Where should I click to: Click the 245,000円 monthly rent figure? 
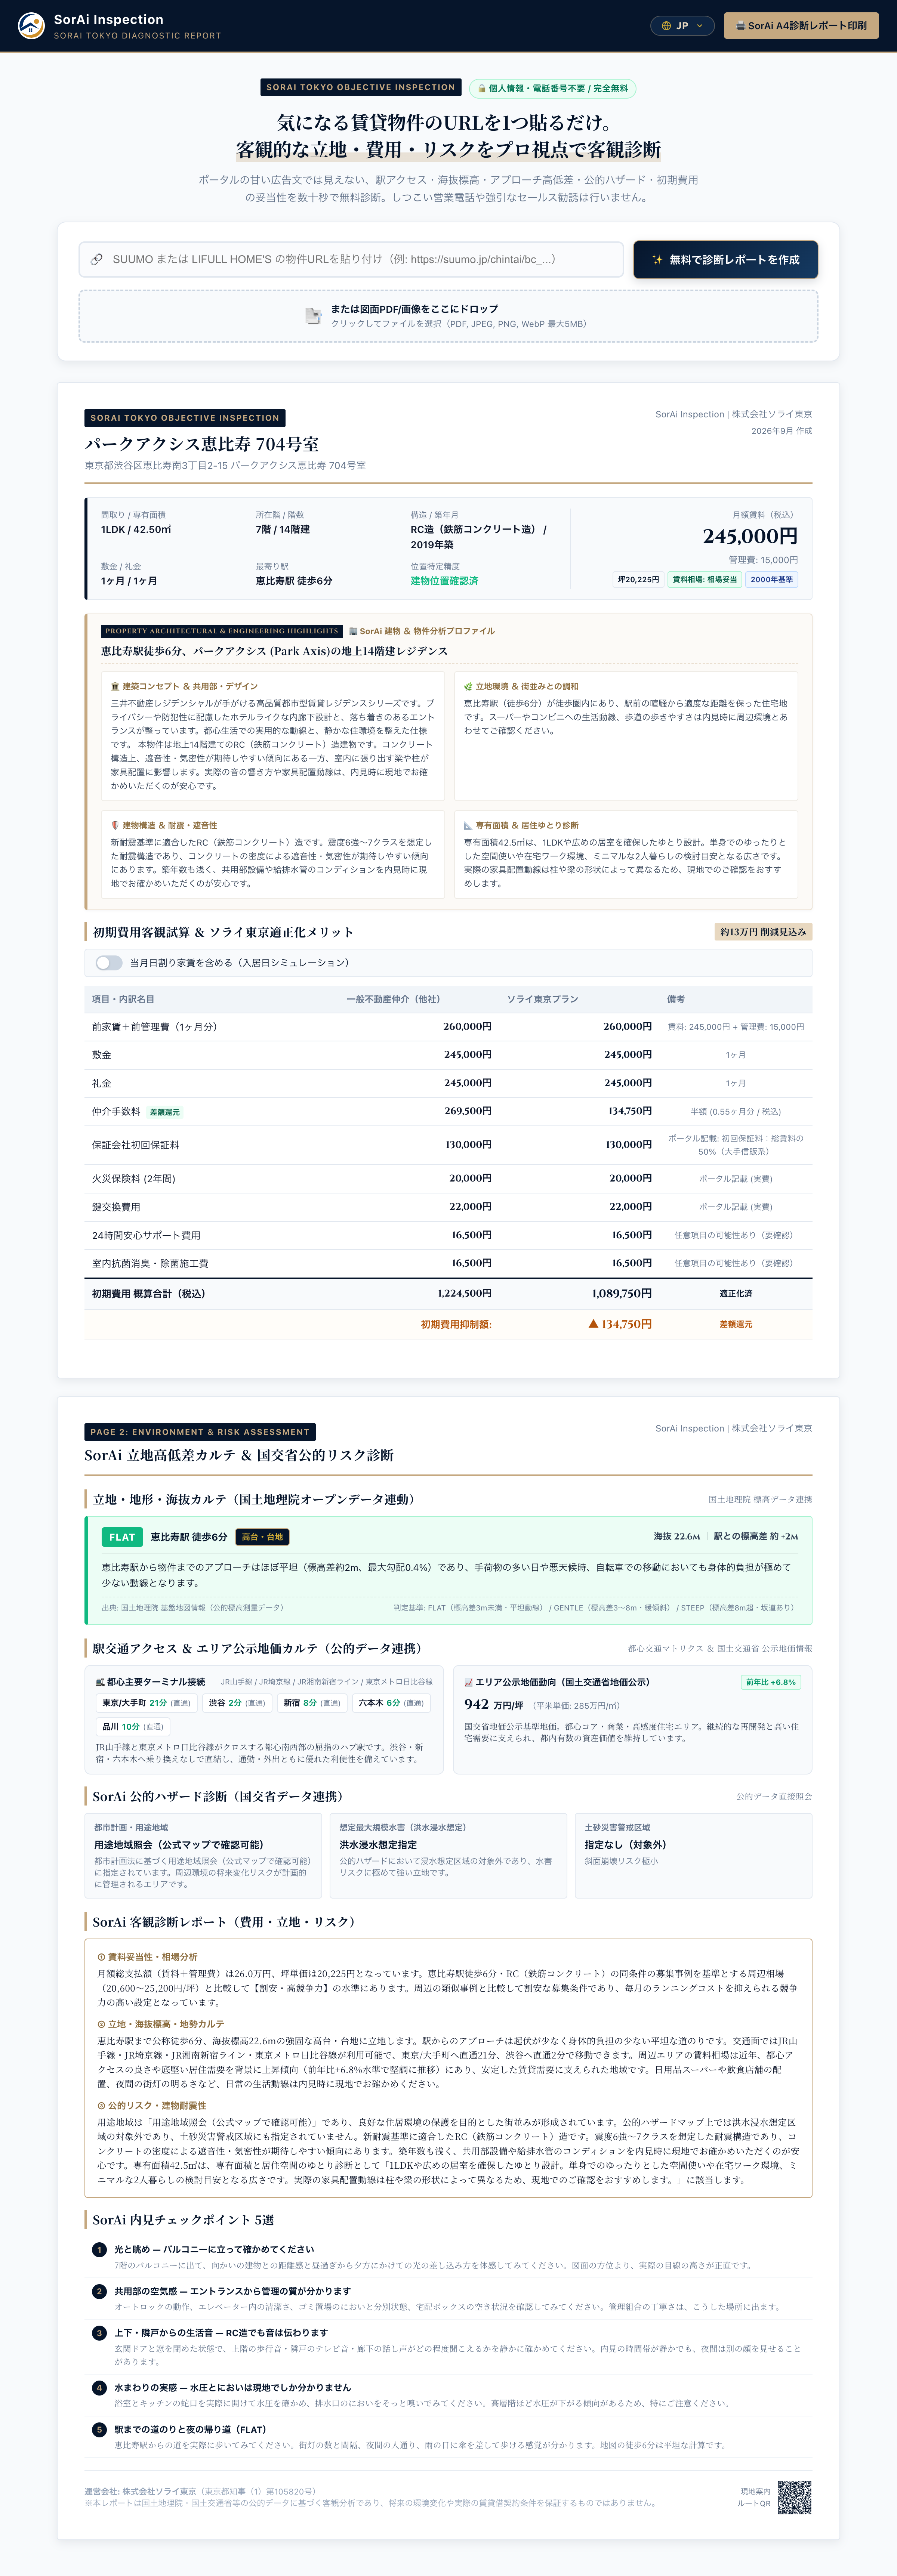[x=750, y=536]
